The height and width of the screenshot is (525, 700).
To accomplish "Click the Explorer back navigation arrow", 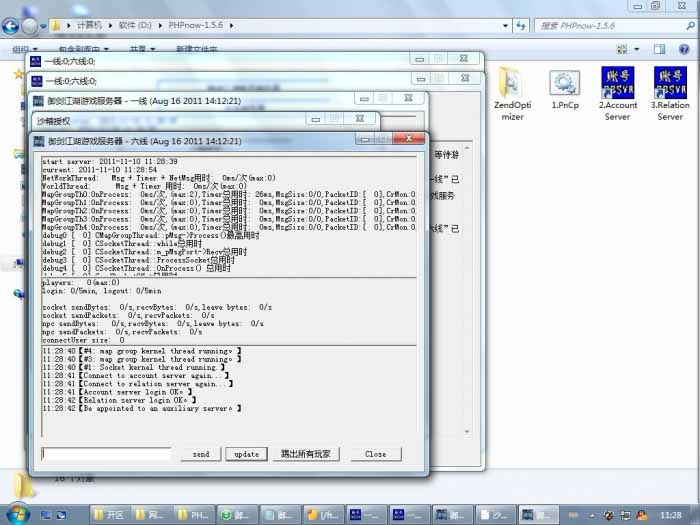I will [x=12, y=24].
